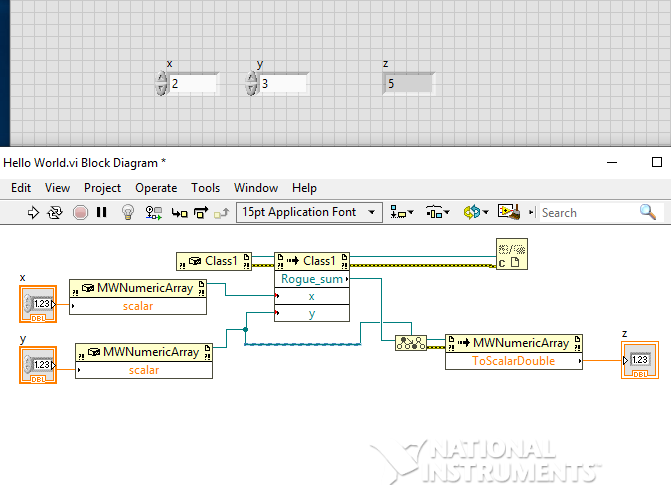This screenshot has width=671, height=485.
Task: Click the Pause button in toolbar
Action: (x=101, y=212)
